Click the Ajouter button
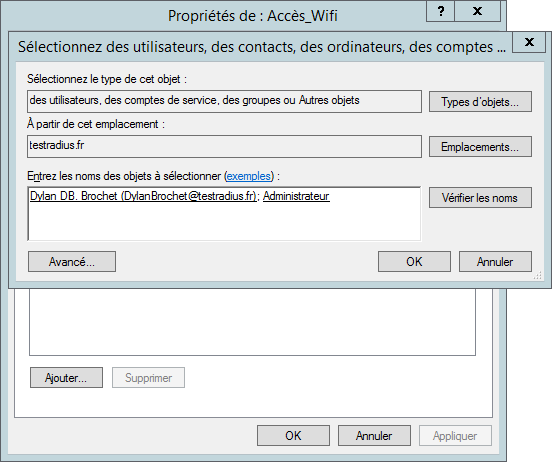553x463 pixels. (66, 378)
